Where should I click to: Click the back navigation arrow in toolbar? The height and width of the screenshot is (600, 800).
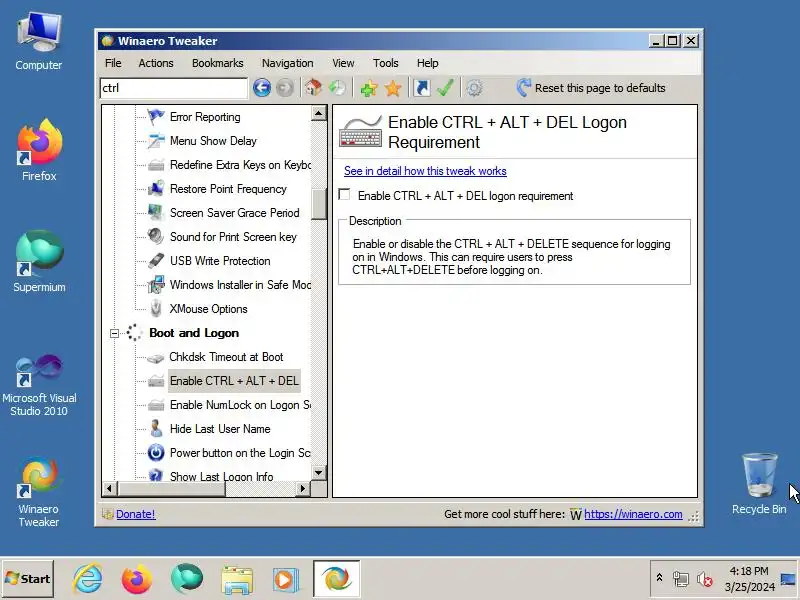coord(262,88)
